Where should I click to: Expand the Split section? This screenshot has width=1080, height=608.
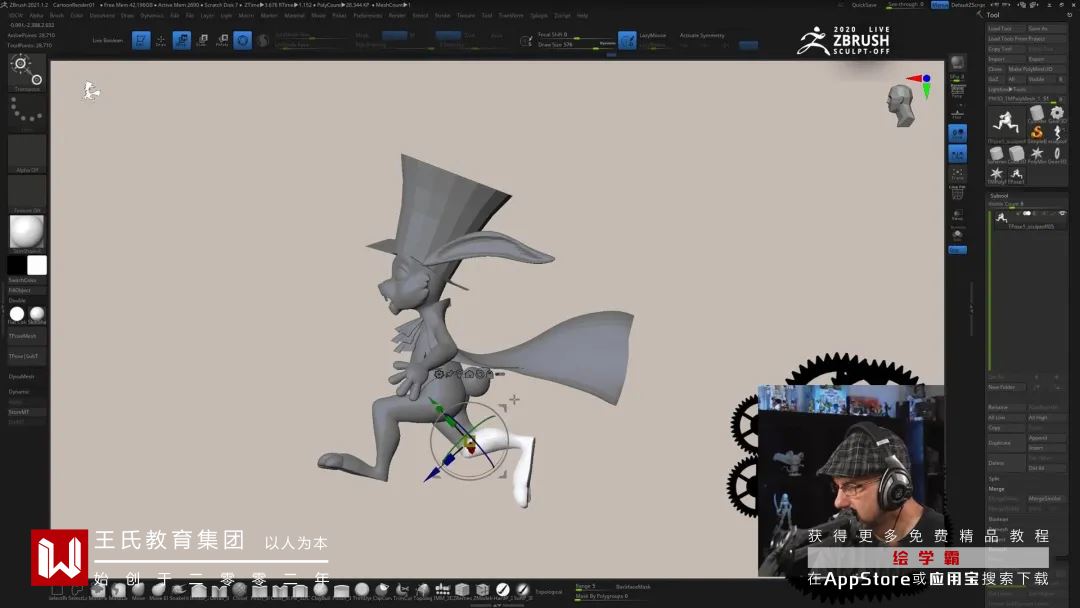(x=995, y=479)
